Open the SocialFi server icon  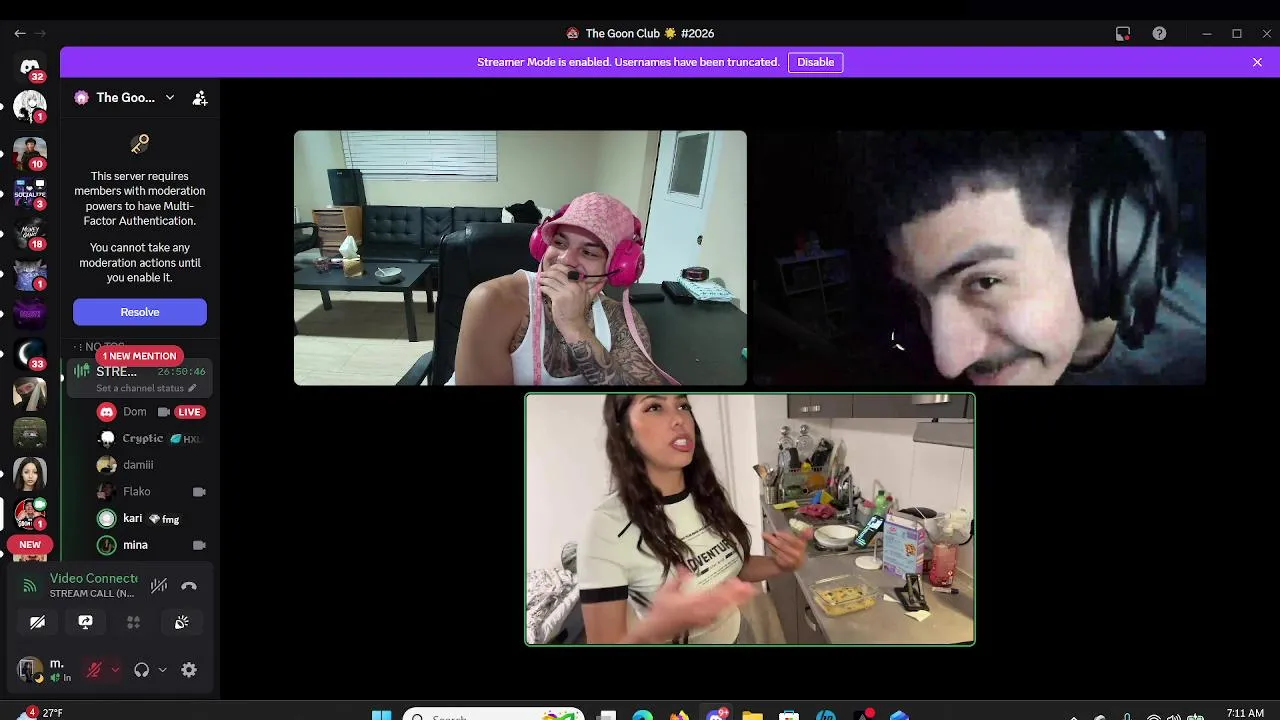30,193
